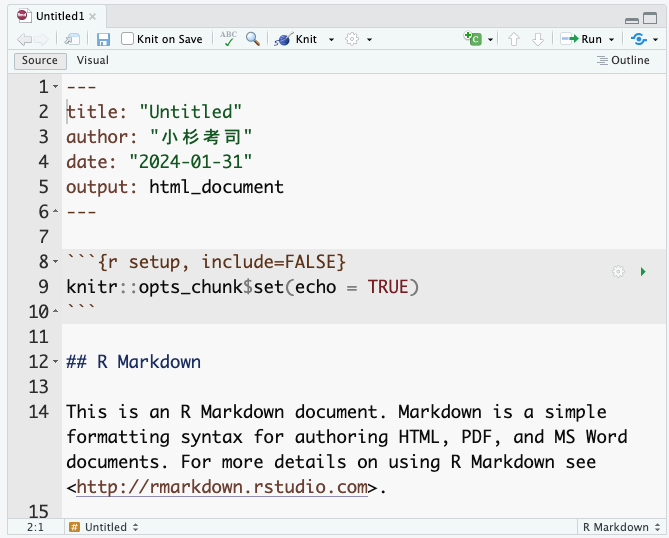Expand gear options dropdown arrow
Screen dimensions: 669x538
click(x=369, y=40)
